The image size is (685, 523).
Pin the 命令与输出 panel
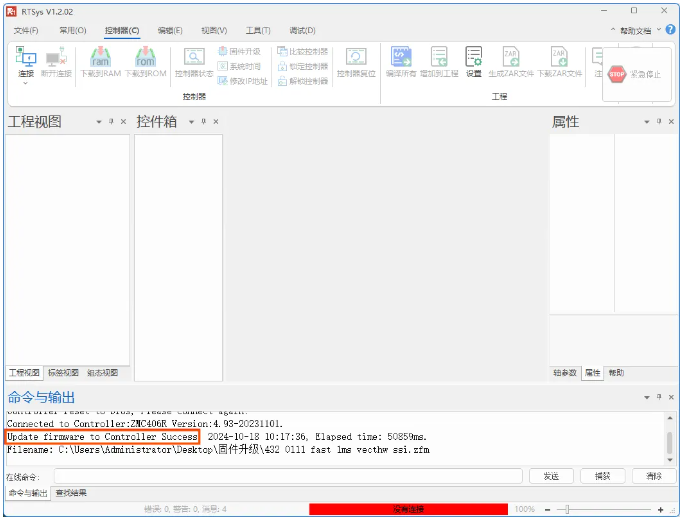pos(659,397)
